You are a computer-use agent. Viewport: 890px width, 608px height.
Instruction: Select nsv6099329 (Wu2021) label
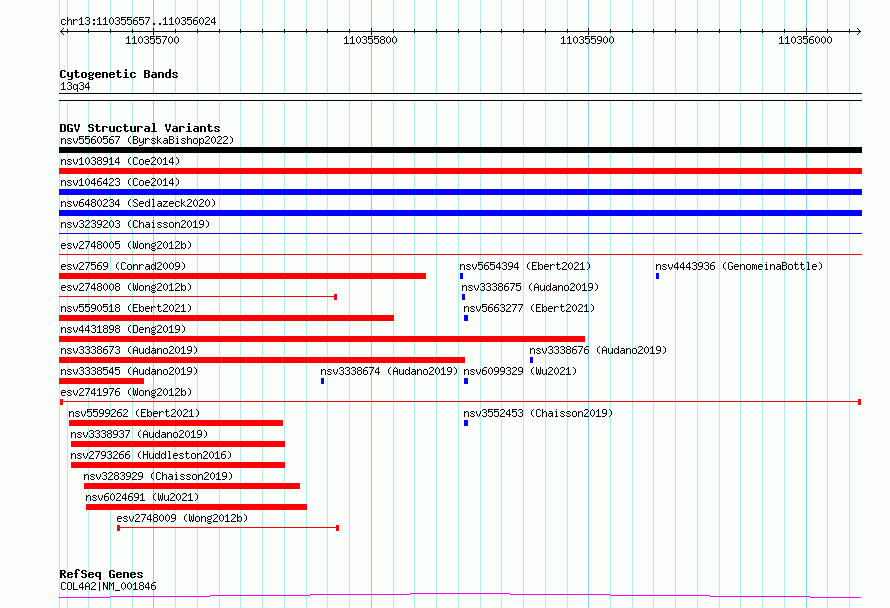[x=520, y=371]
